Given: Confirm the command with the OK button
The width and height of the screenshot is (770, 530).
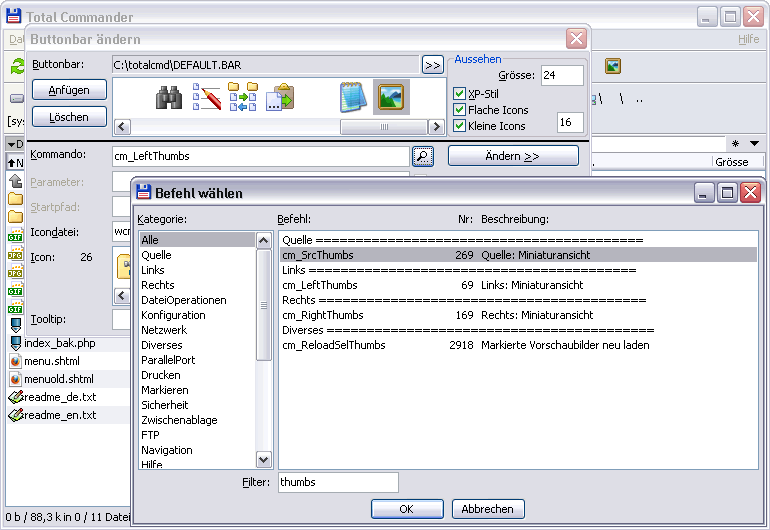Looking at the screenshot, I should (x=407, y=509).
